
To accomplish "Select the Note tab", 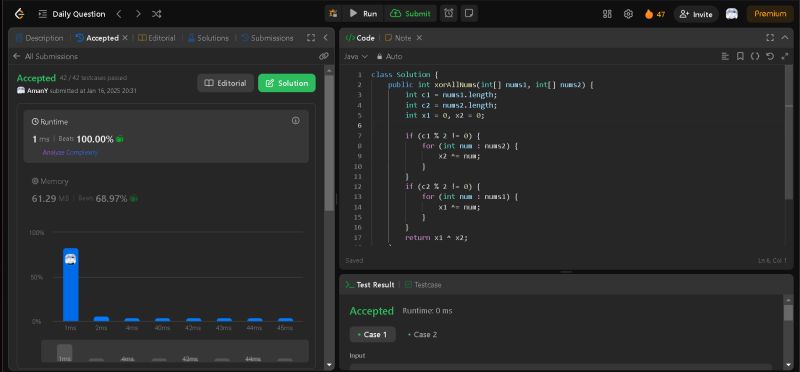I will click(x=398, y=38).
